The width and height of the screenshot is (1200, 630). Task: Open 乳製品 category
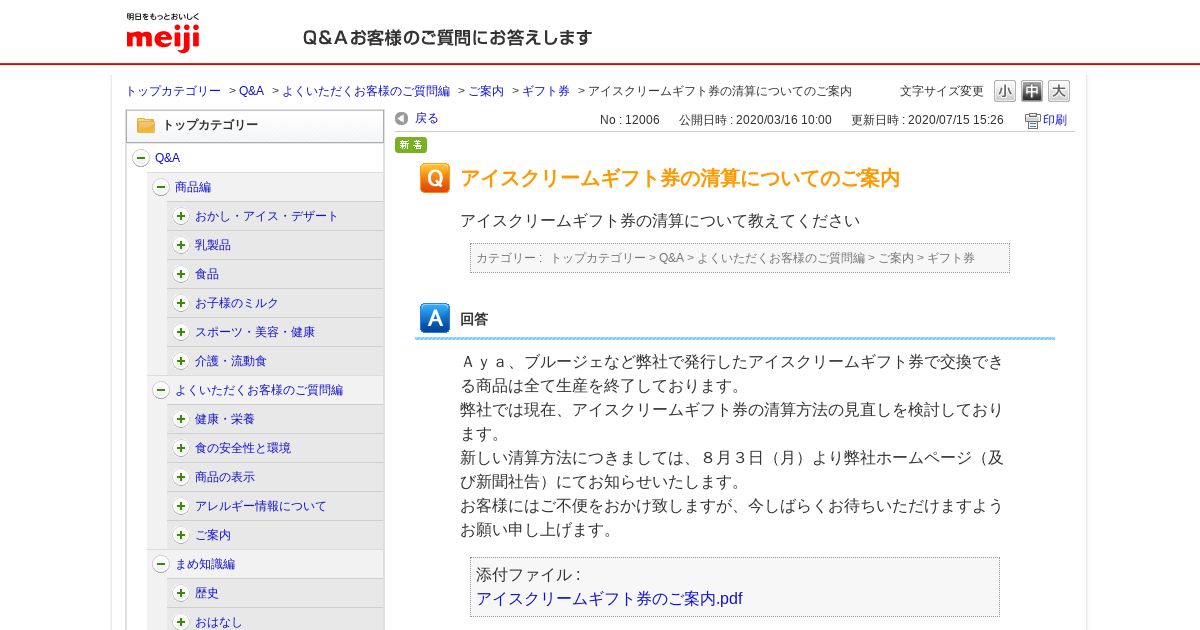point(213,245)
